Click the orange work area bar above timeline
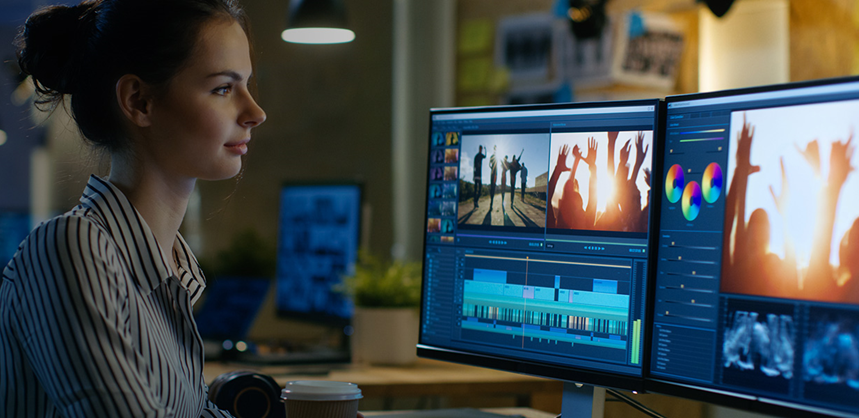The image size is (859, 418). pos(547,261)
